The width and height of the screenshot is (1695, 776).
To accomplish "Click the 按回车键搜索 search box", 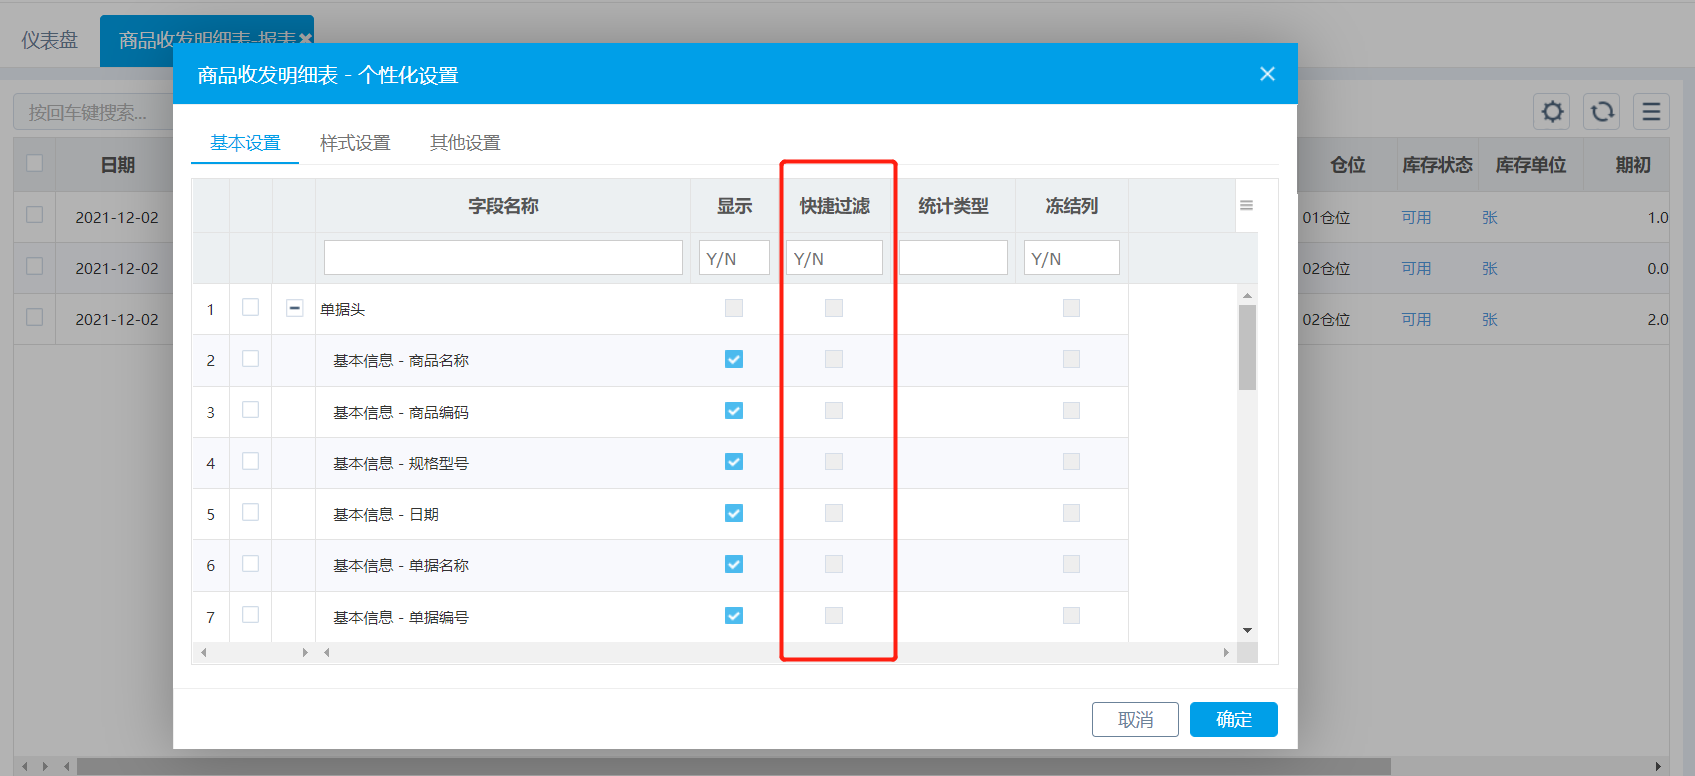I will coord(95,112).
